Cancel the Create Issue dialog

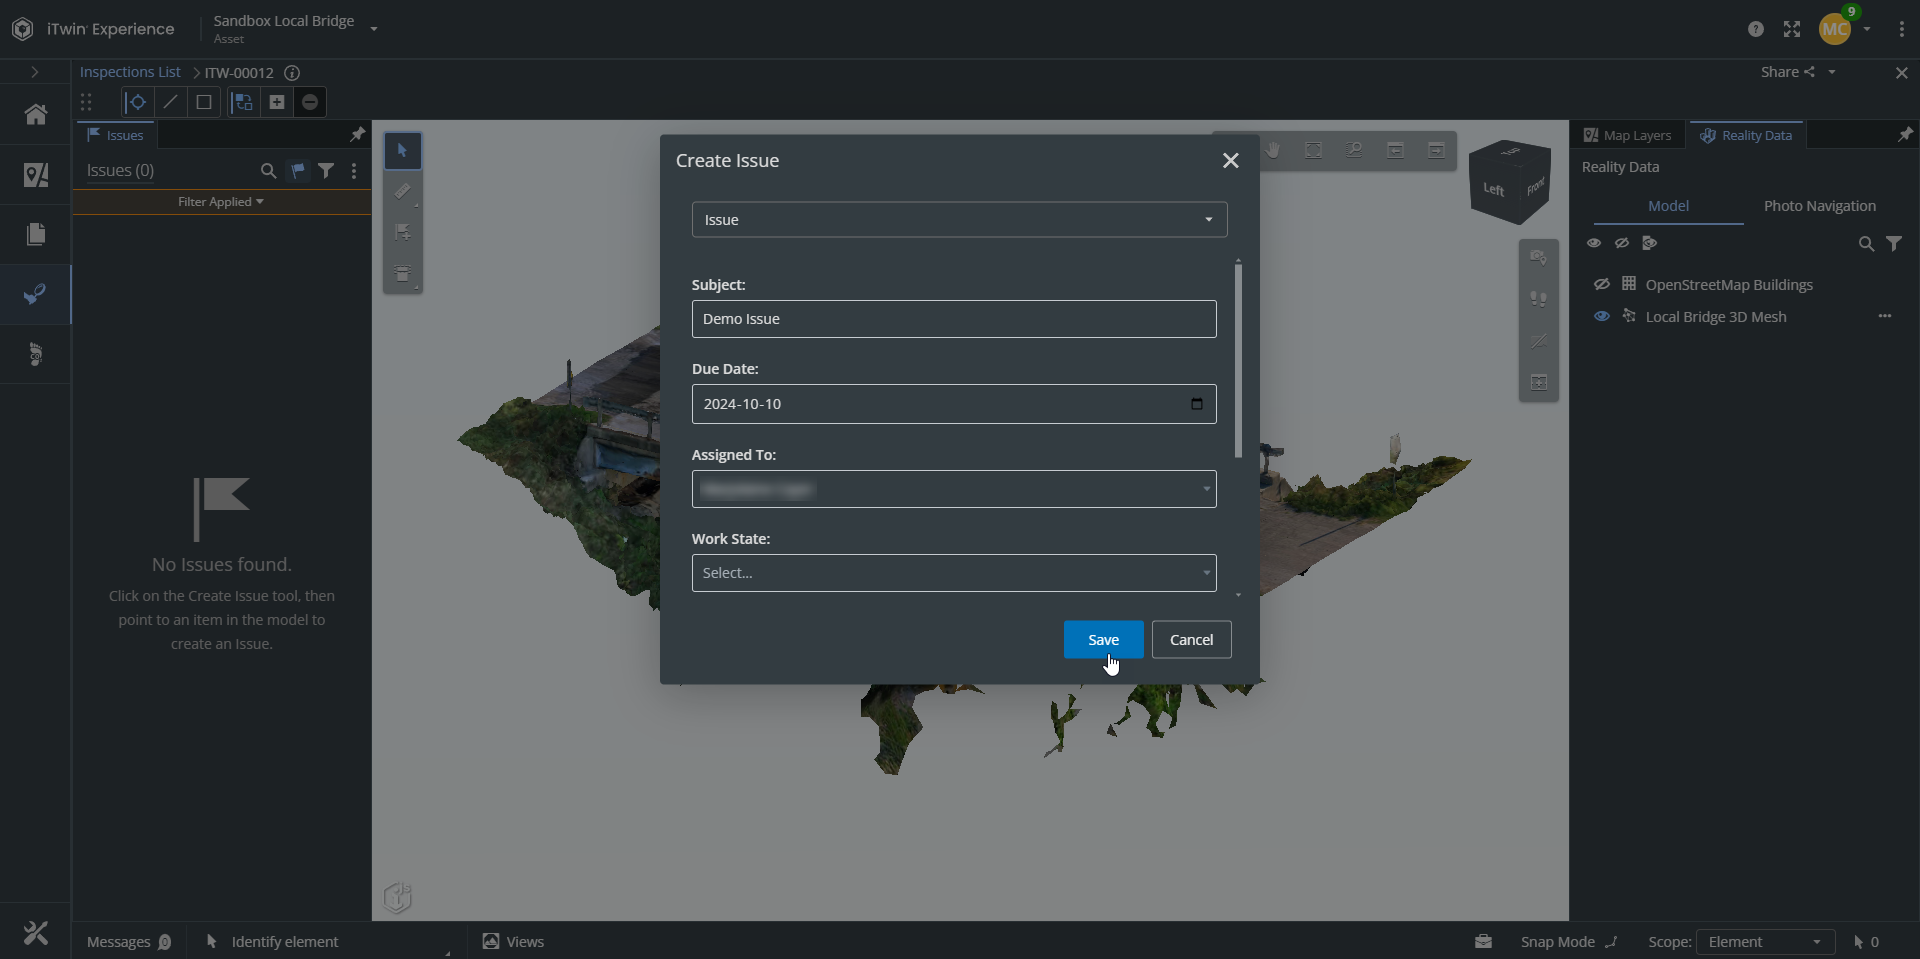[1191, 640]
